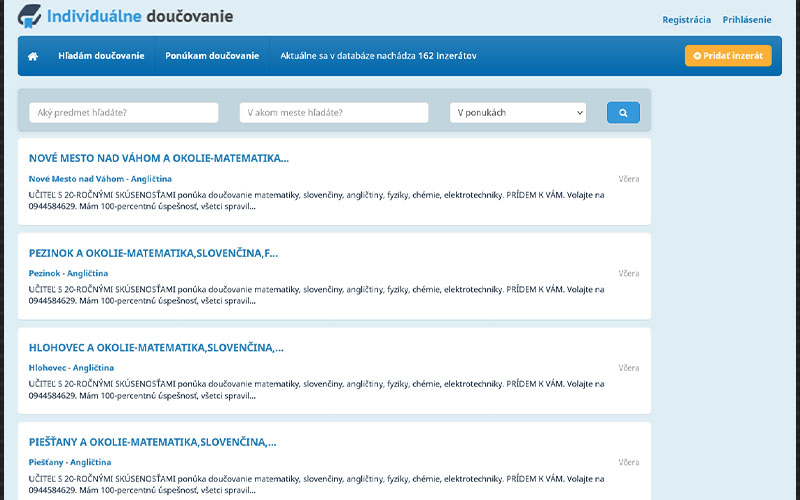This screenshot has height=500, width=800.
Task: Click the 'Pridať inzerát' button
Action: [x=728, y=56]
